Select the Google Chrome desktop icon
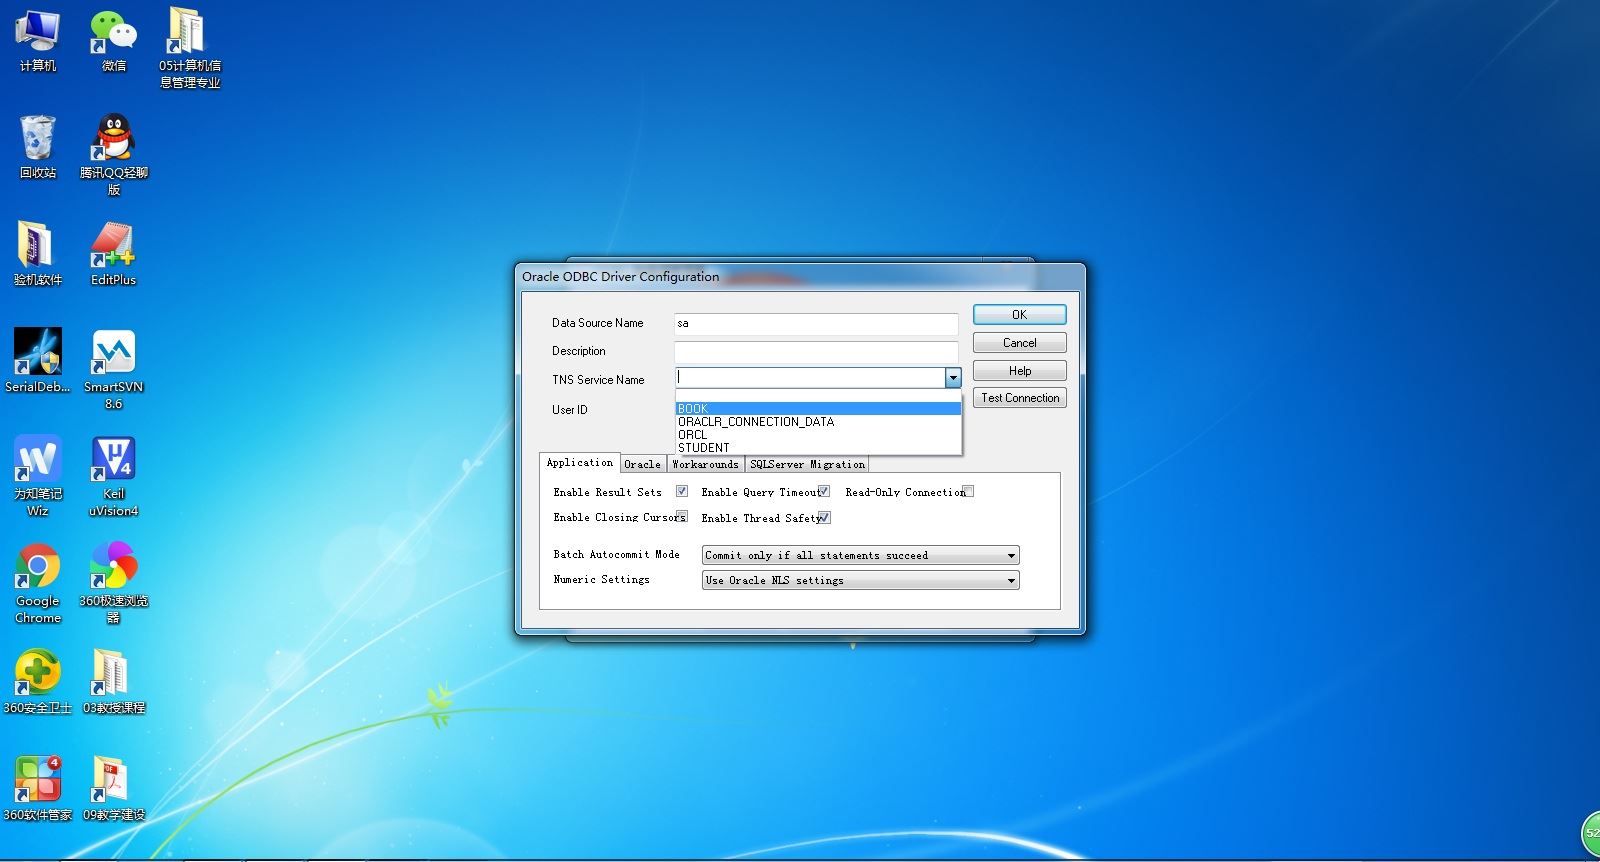This screenshot has width=1600, height=862. [x=38, y=583]
